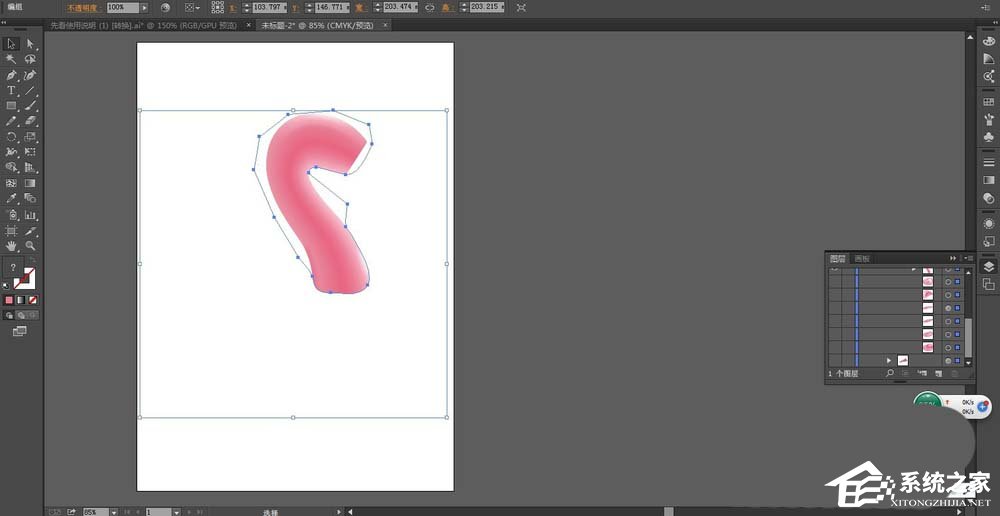Click the orange opacity label link

click(84, 8)
